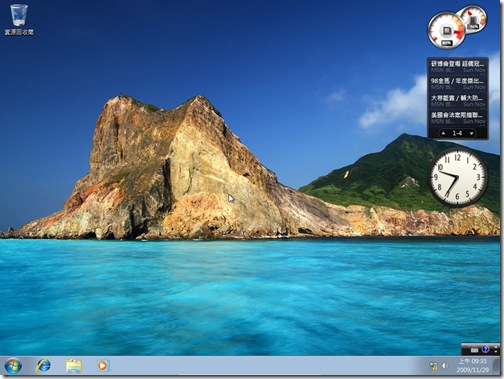Show previous feed headlines with up arrow
Viewport: 504px width, 379px height.
coord(443,133)
